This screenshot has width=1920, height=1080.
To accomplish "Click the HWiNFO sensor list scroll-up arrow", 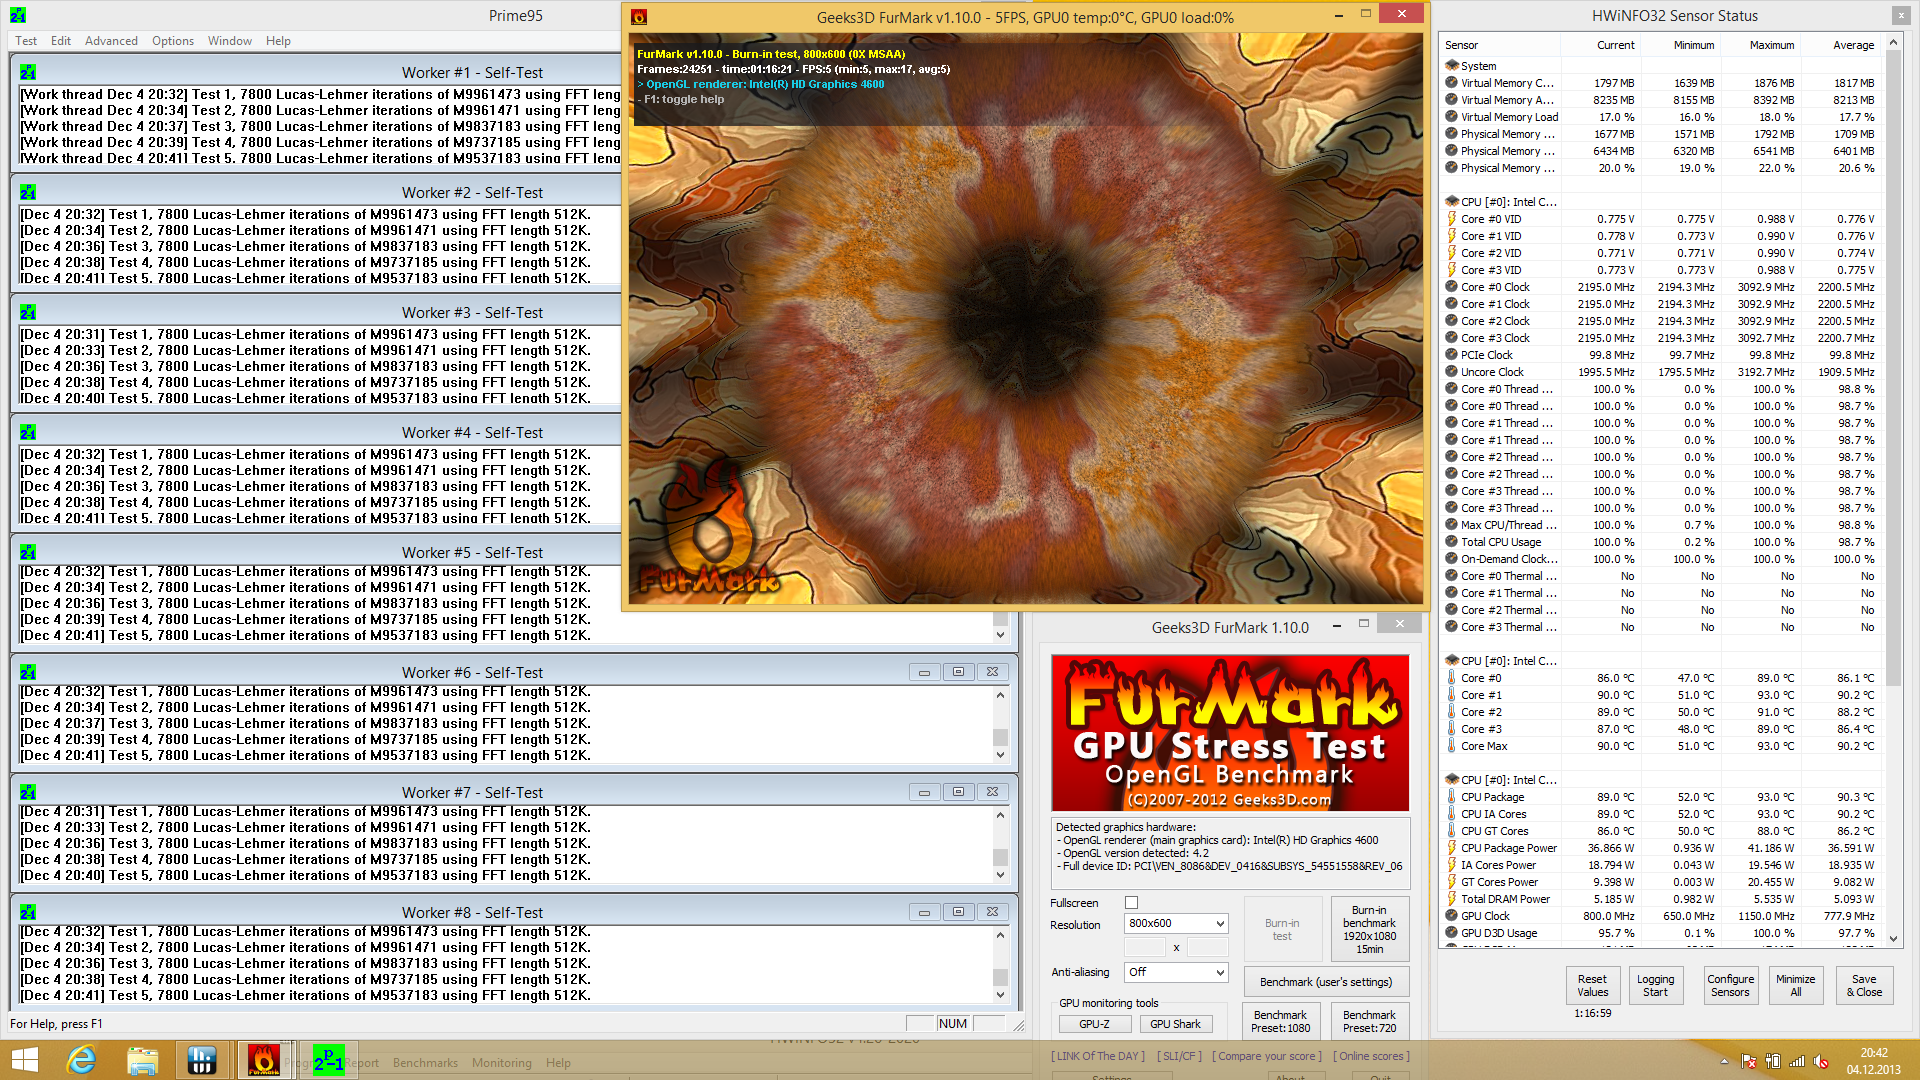I will [x=1893, y=43].
